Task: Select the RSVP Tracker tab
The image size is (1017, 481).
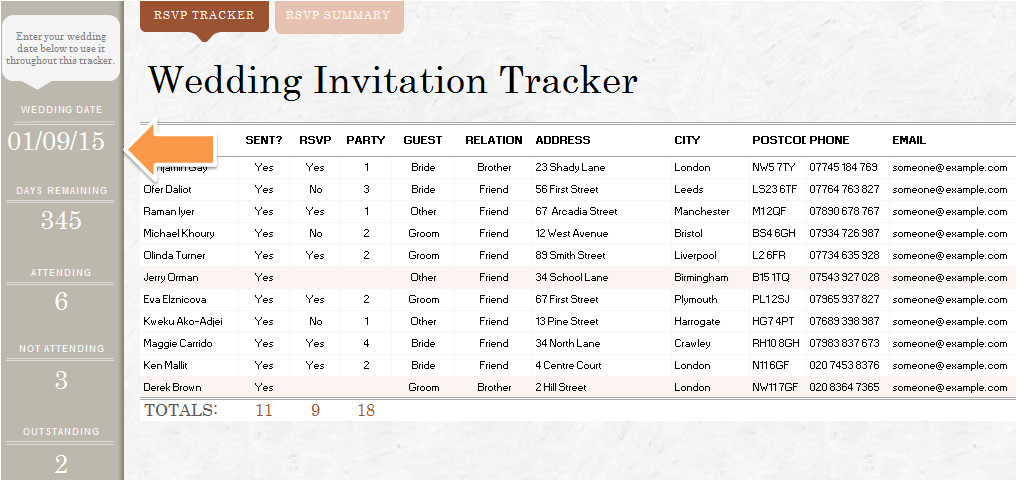Action: (x=204, y=16)
